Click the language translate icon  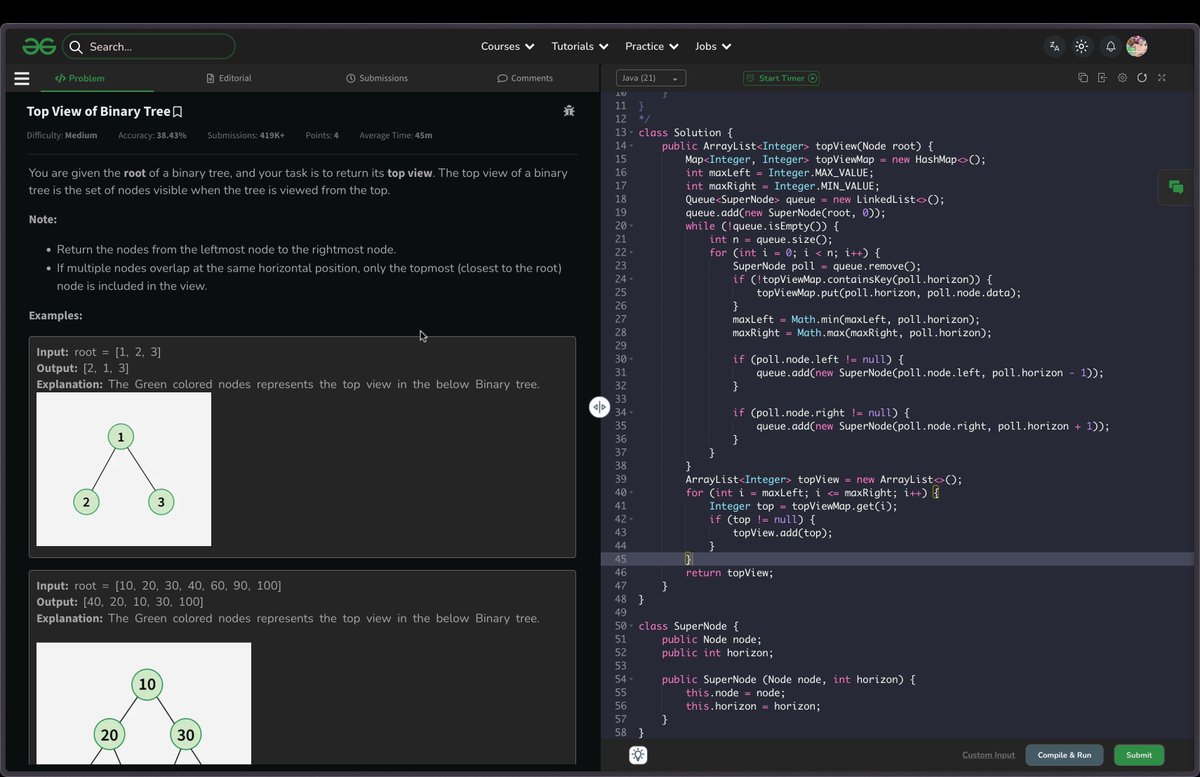coord(1054,46)
